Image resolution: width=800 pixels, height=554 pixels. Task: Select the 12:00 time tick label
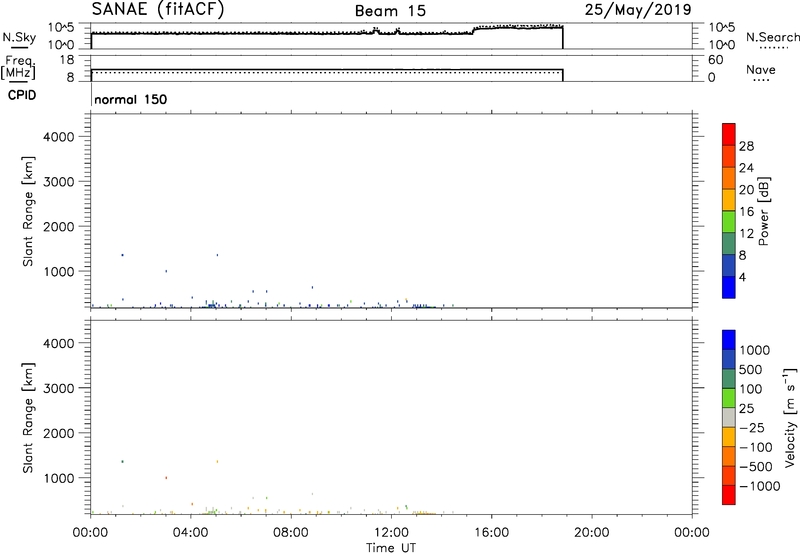(x=391, y=533)
